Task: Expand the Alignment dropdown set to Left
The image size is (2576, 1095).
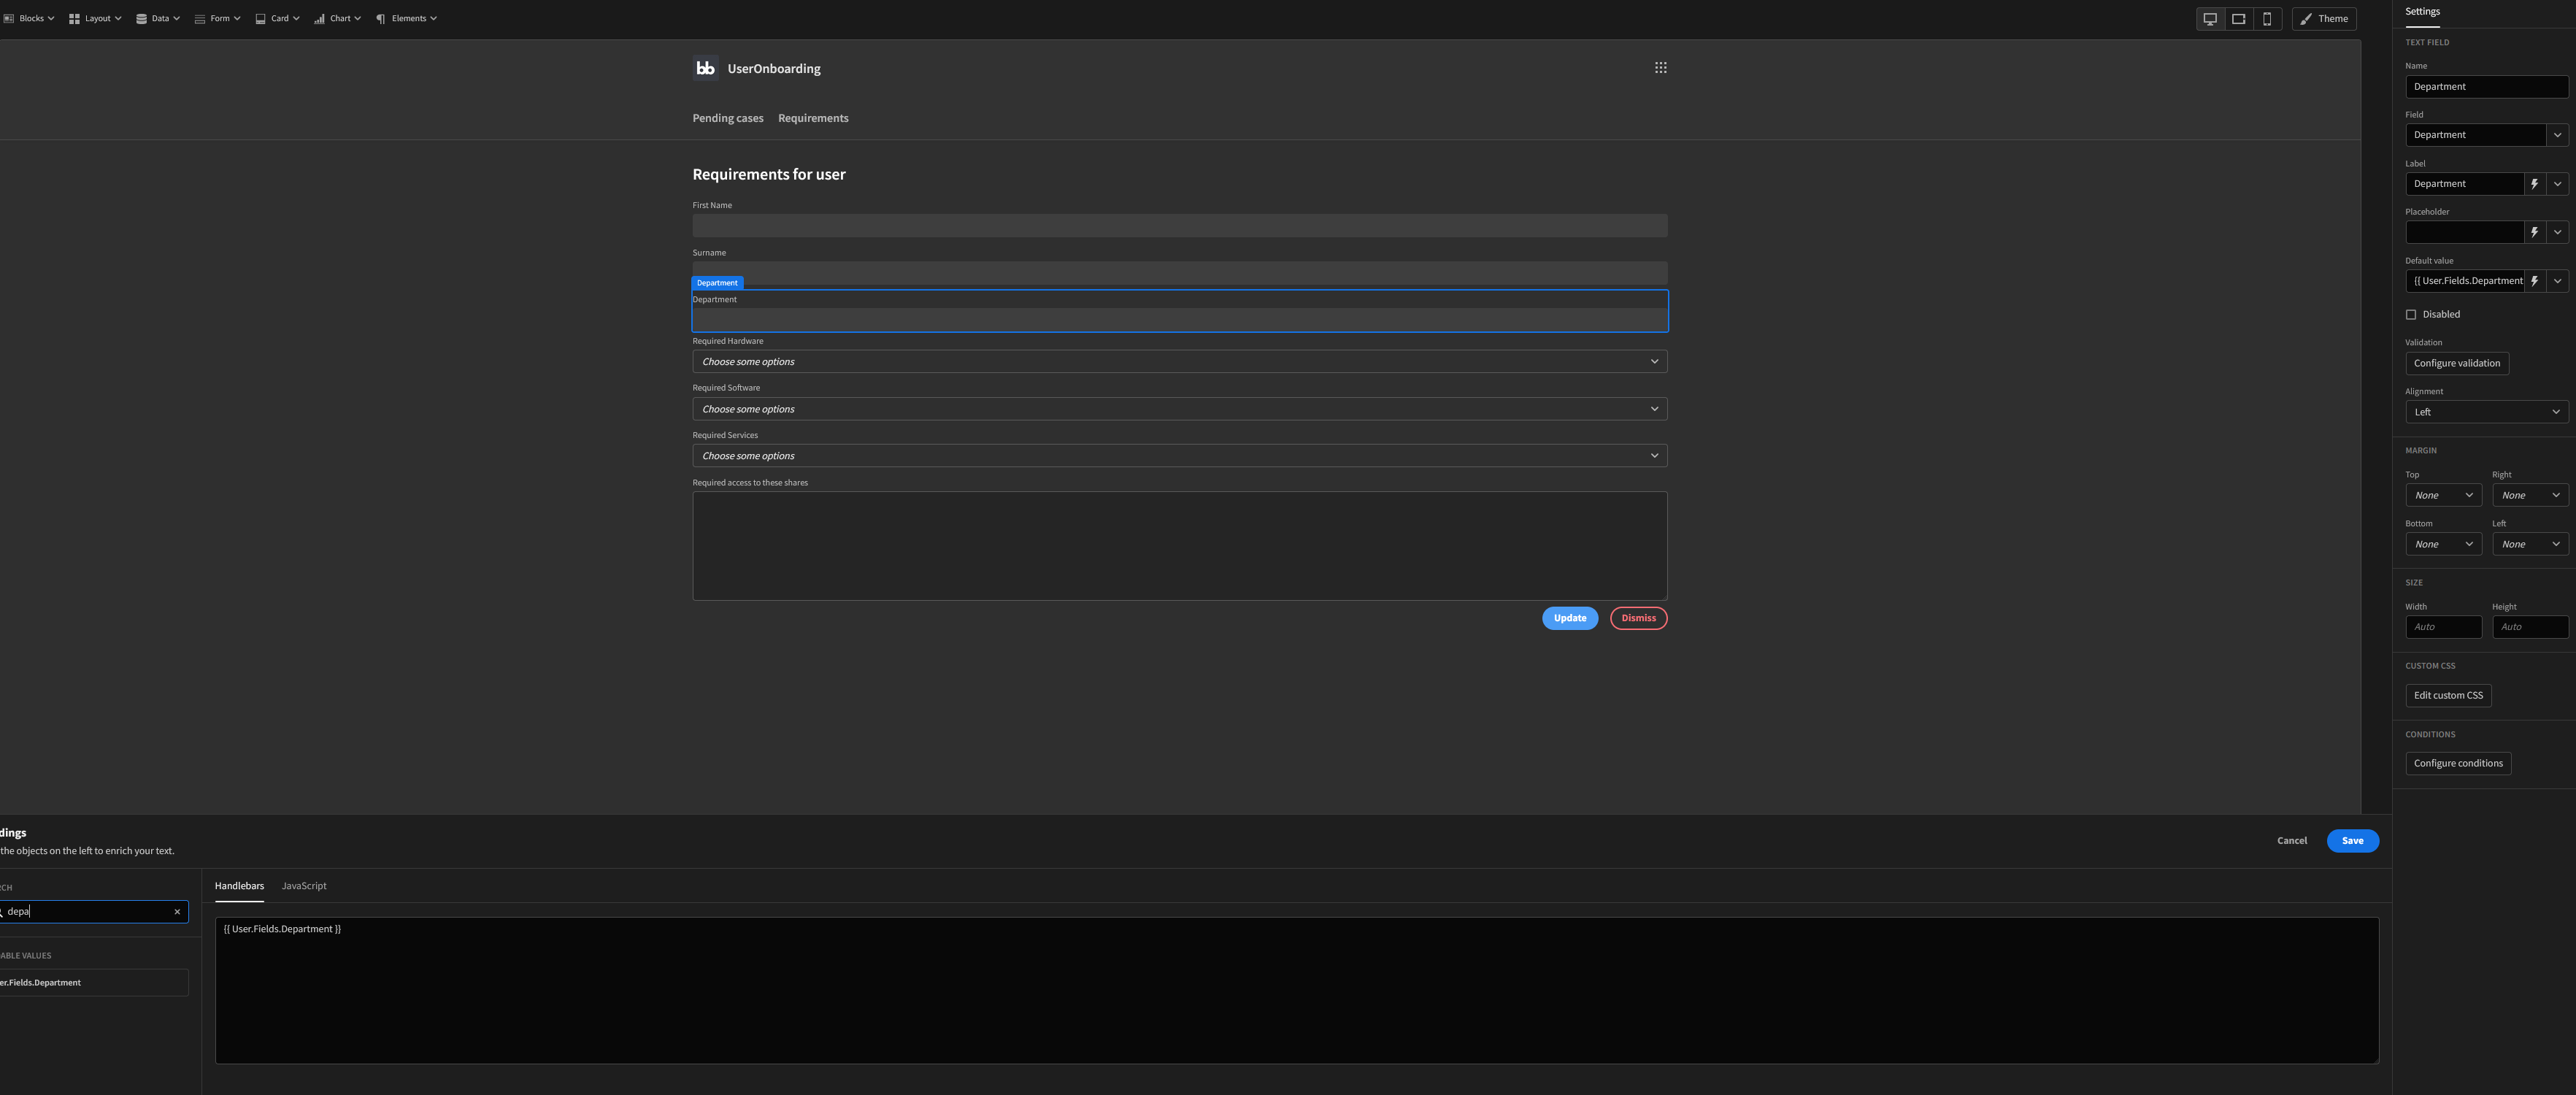Action: click(2486, 411)
